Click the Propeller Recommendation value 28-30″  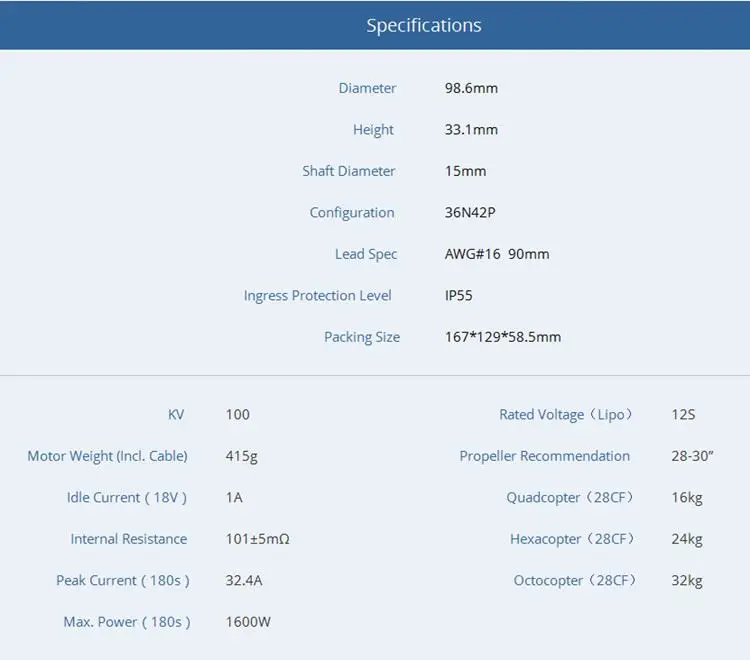point(692,456)
